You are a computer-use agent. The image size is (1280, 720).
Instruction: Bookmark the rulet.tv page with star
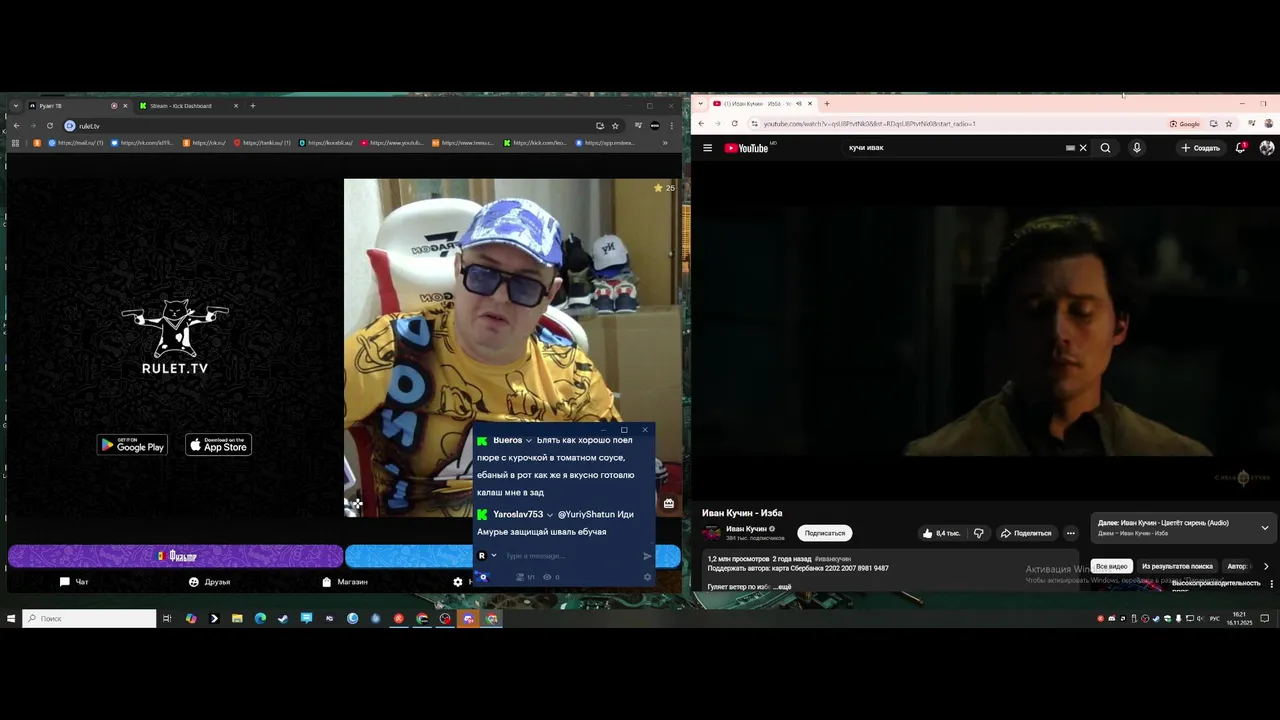[x=615, y=126]
